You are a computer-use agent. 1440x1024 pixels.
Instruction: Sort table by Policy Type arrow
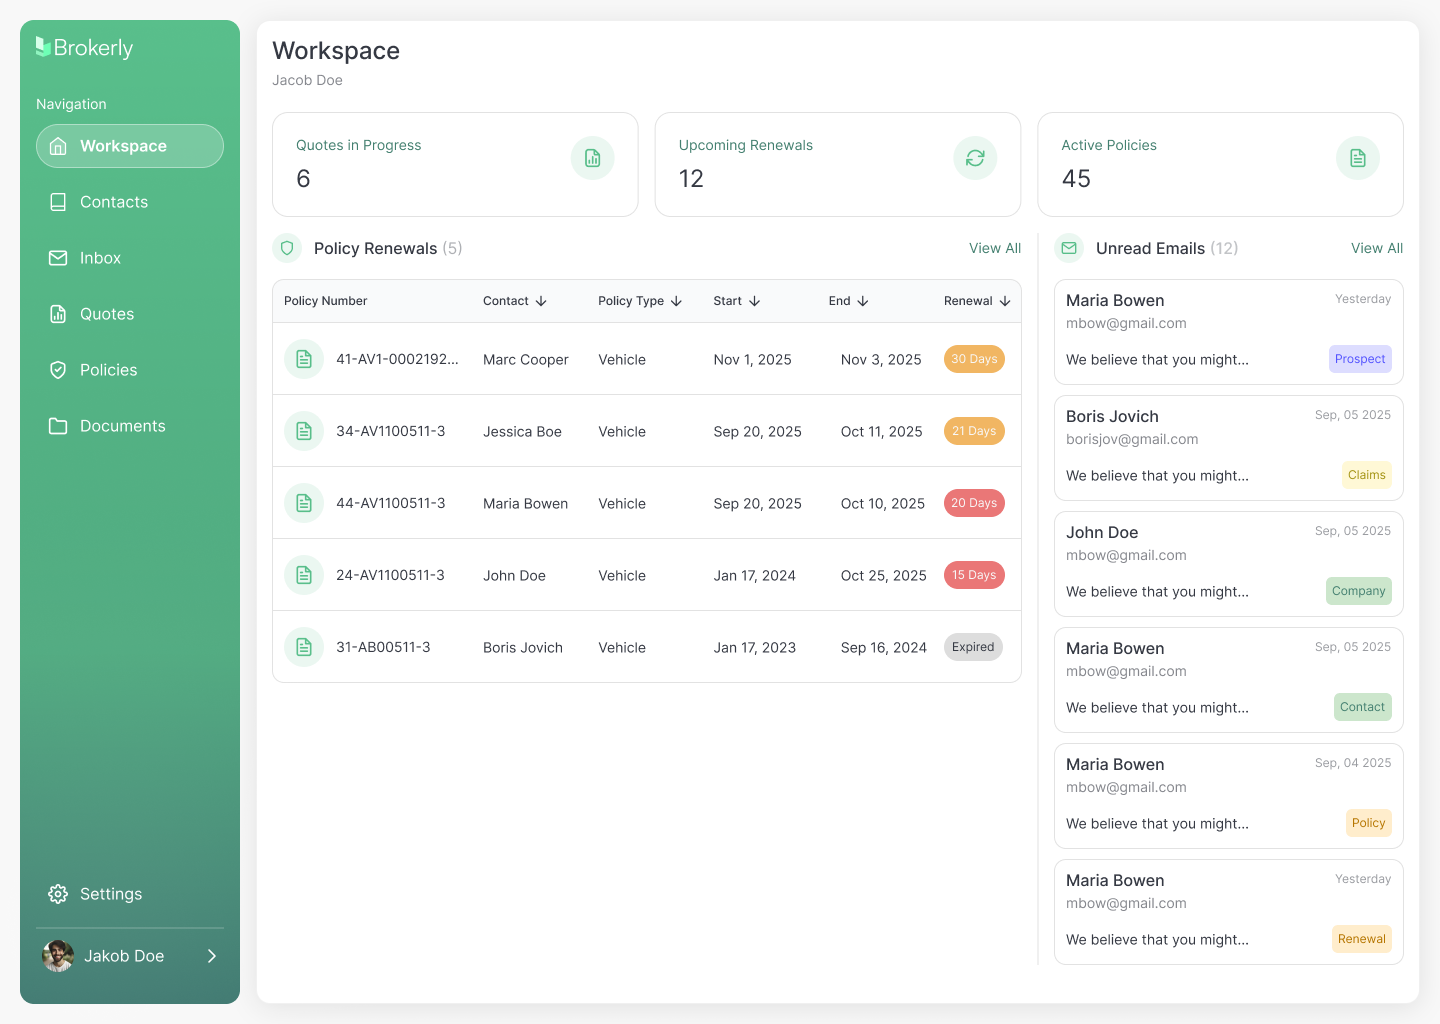pyautogui.click(x=676, y=301)
